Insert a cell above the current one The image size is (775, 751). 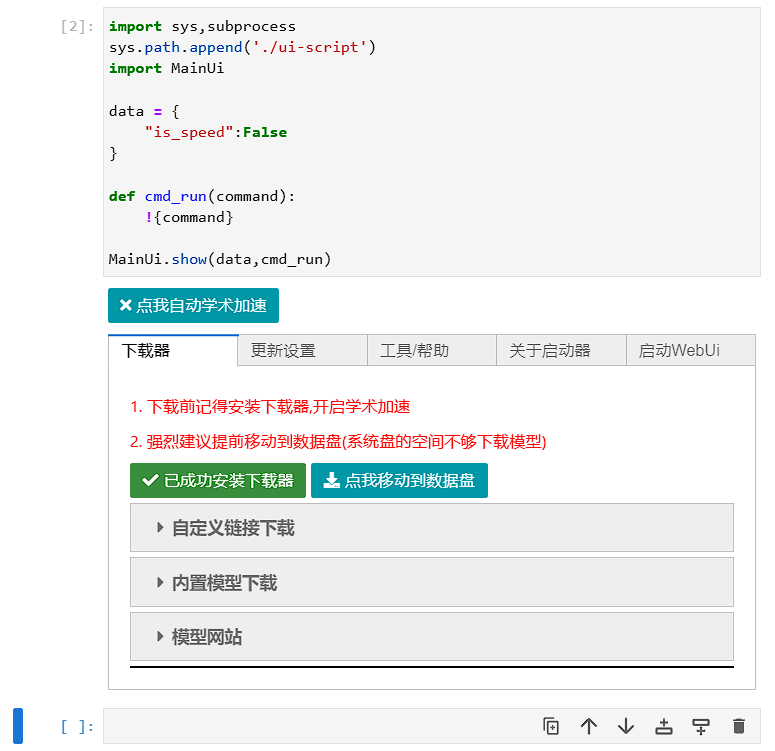663,726
